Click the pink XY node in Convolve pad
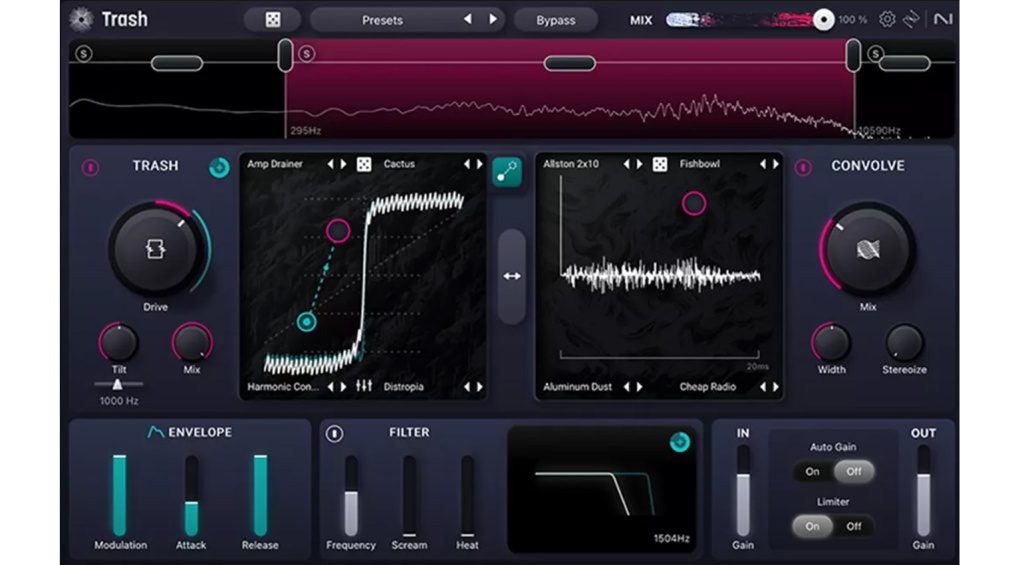Screen dimensions: 1024x565 pyautogui.click(x=694, y=203)
